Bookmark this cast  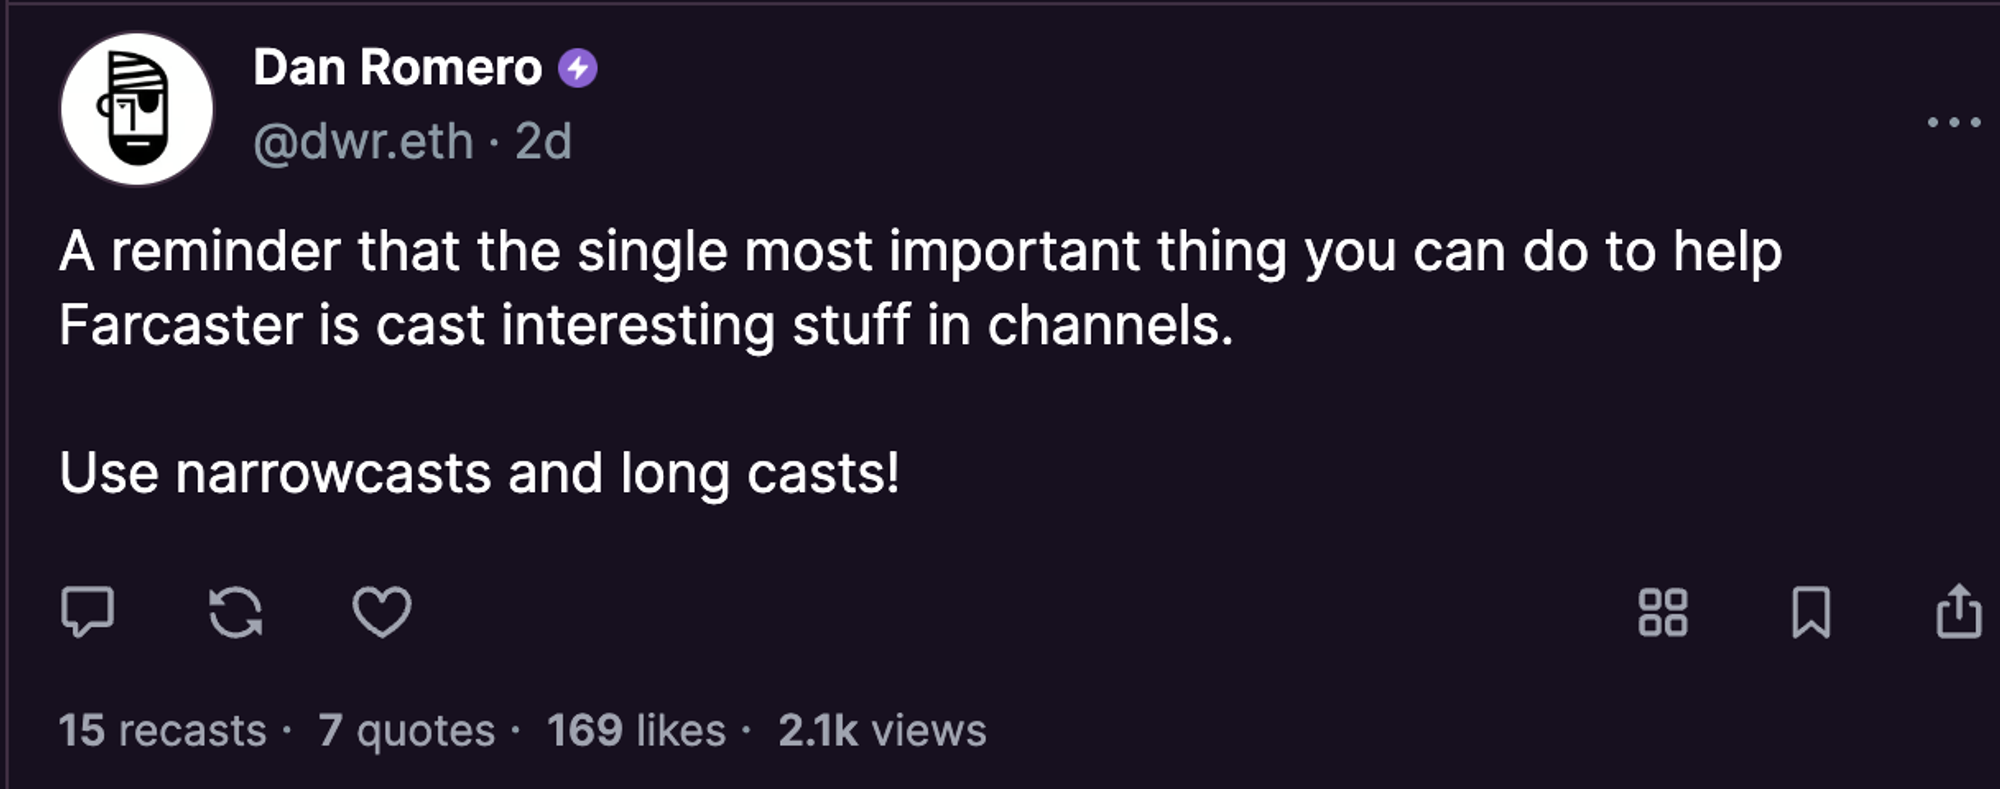1811,612
